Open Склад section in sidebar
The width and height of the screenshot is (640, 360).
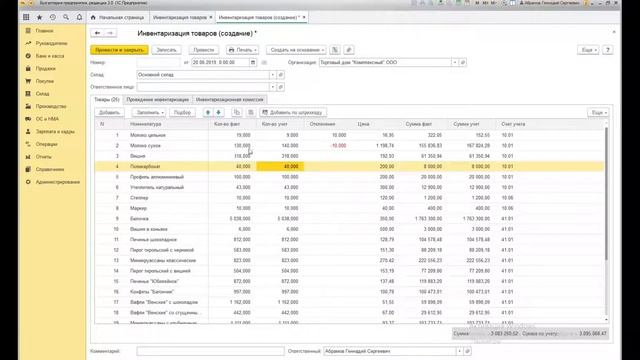(x=42, y=94)
